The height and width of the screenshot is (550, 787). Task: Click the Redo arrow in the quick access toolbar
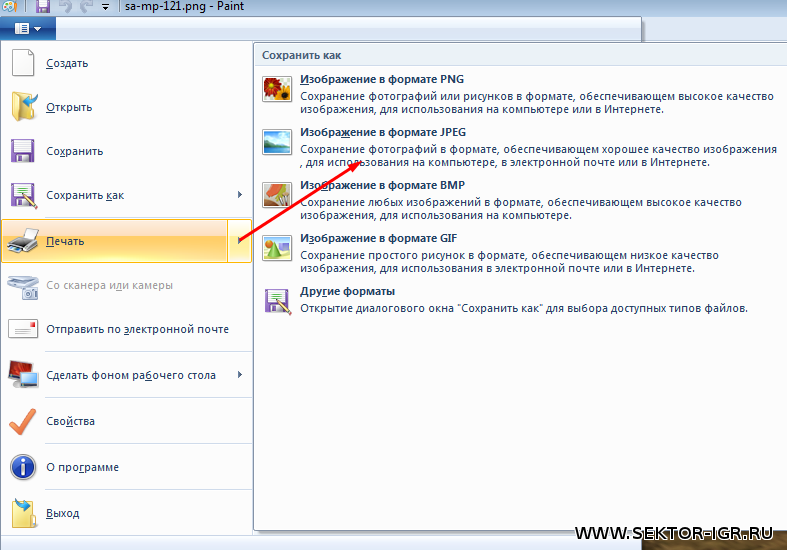tap(86, 7)
